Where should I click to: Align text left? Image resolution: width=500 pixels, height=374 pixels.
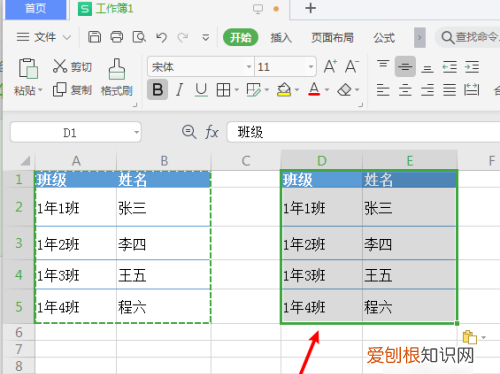[x=383, y=90]
